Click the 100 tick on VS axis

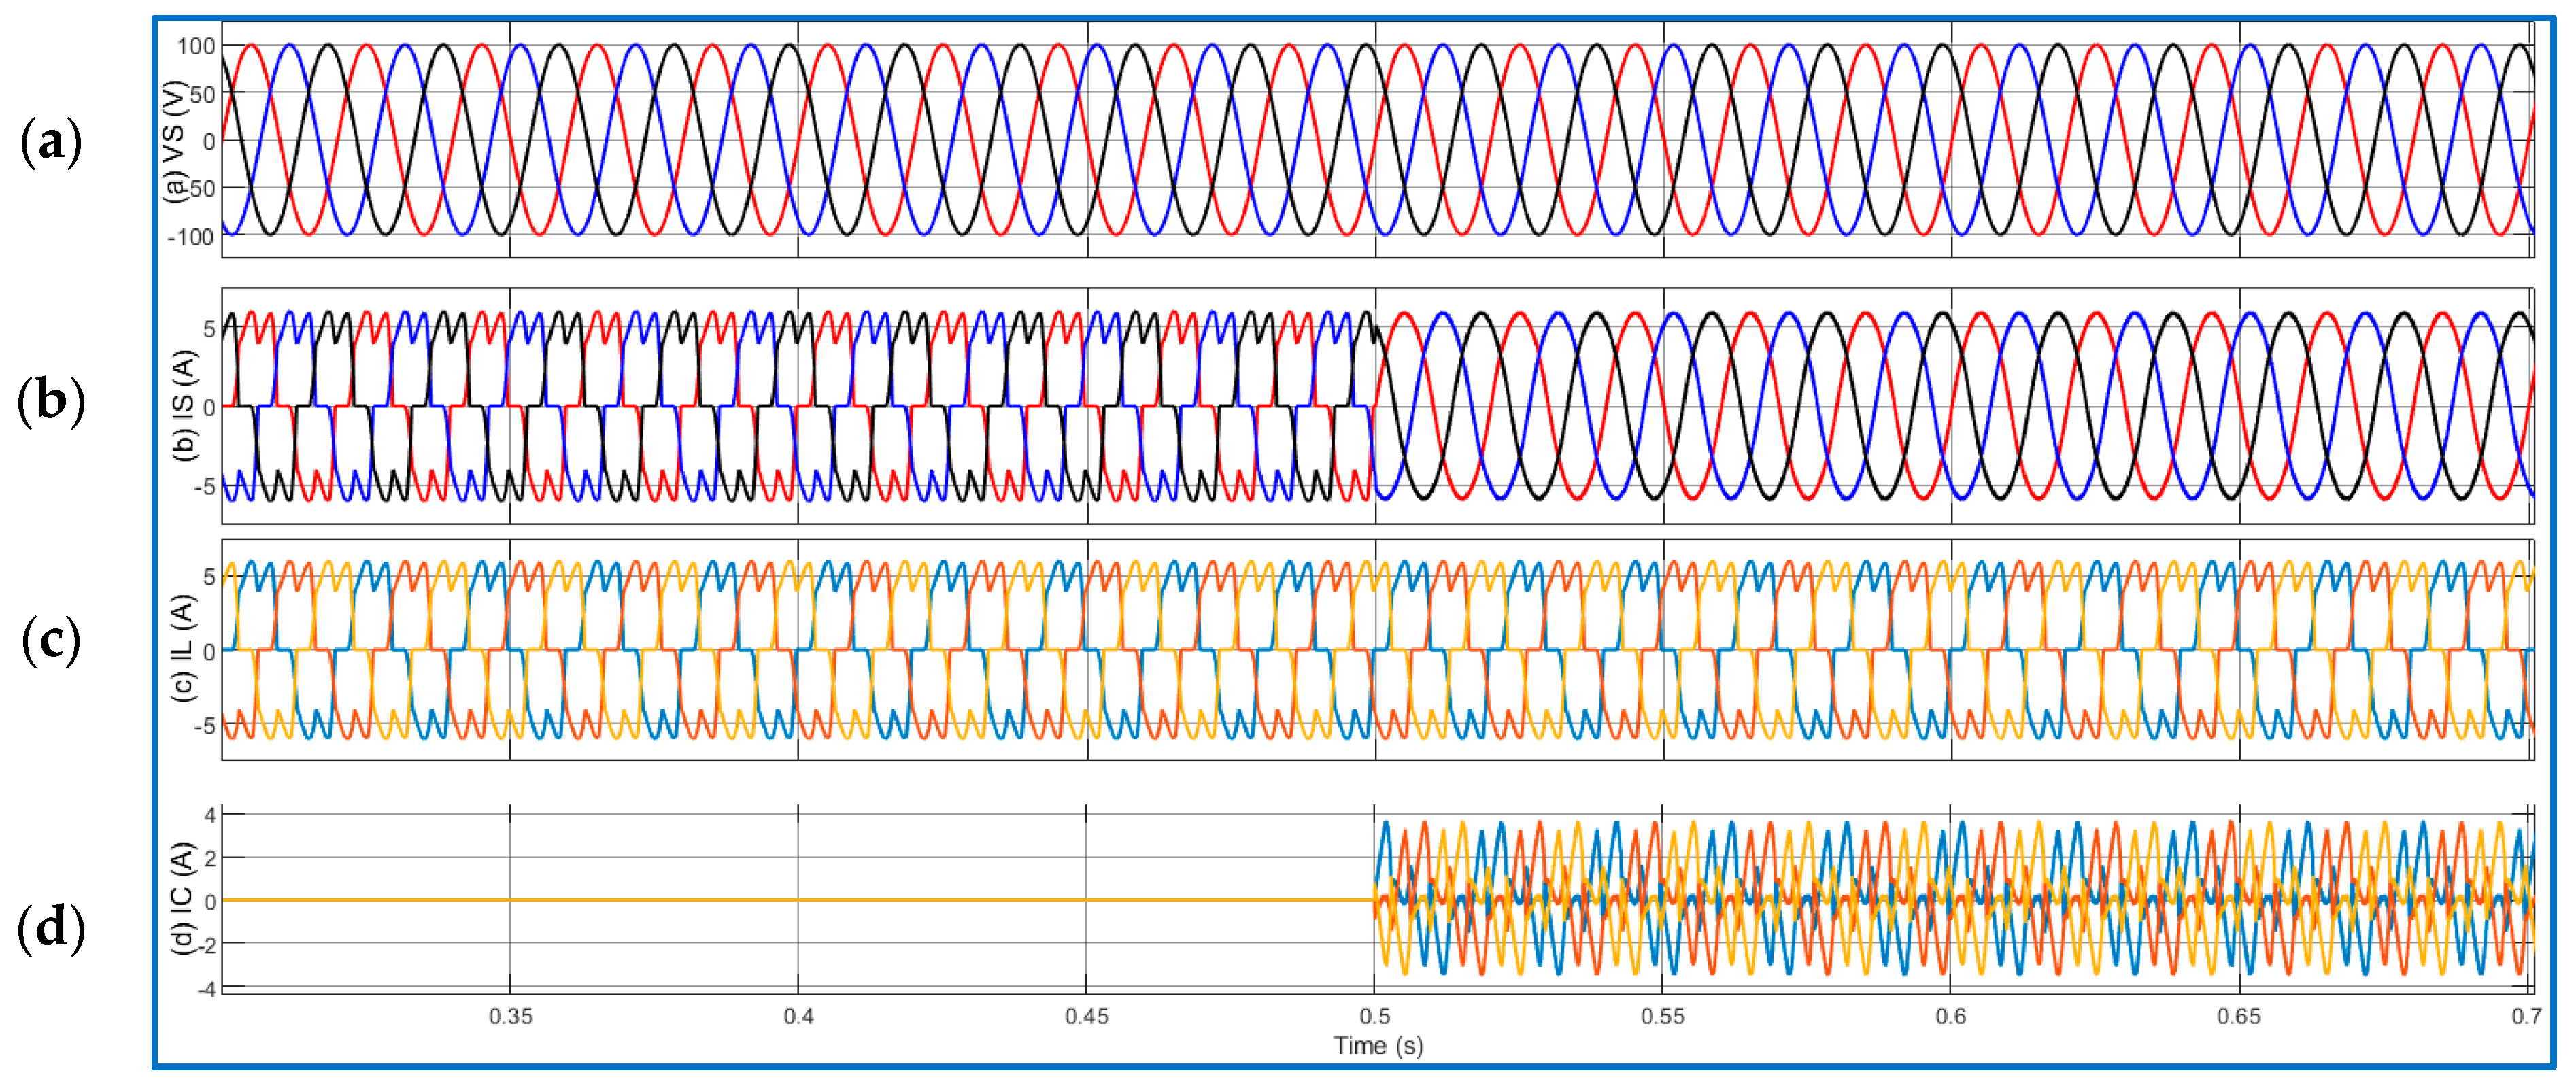click(196, 47)
